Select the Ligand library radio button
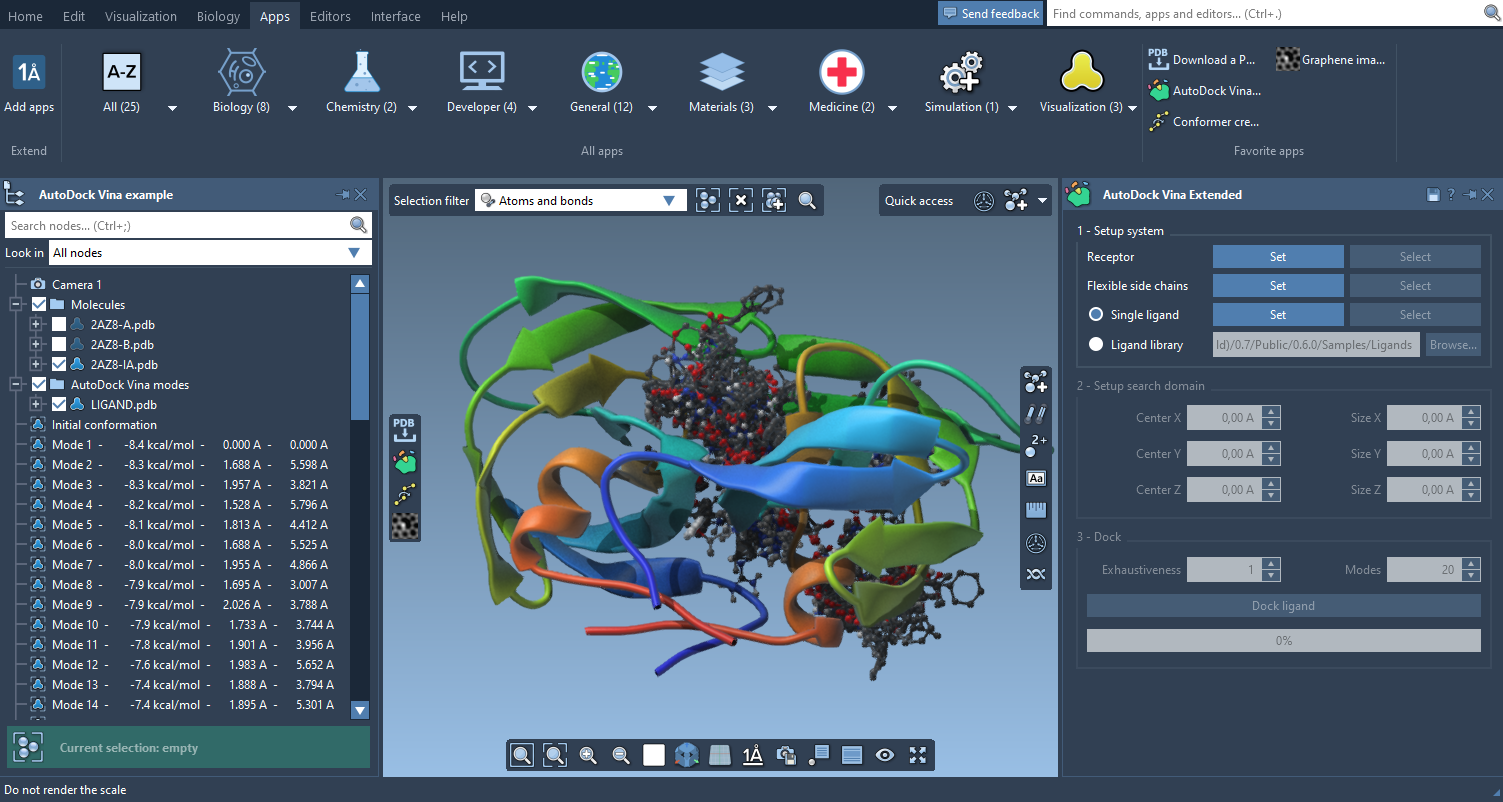This screenshot has width=1503, height=802. [1096, 345]
